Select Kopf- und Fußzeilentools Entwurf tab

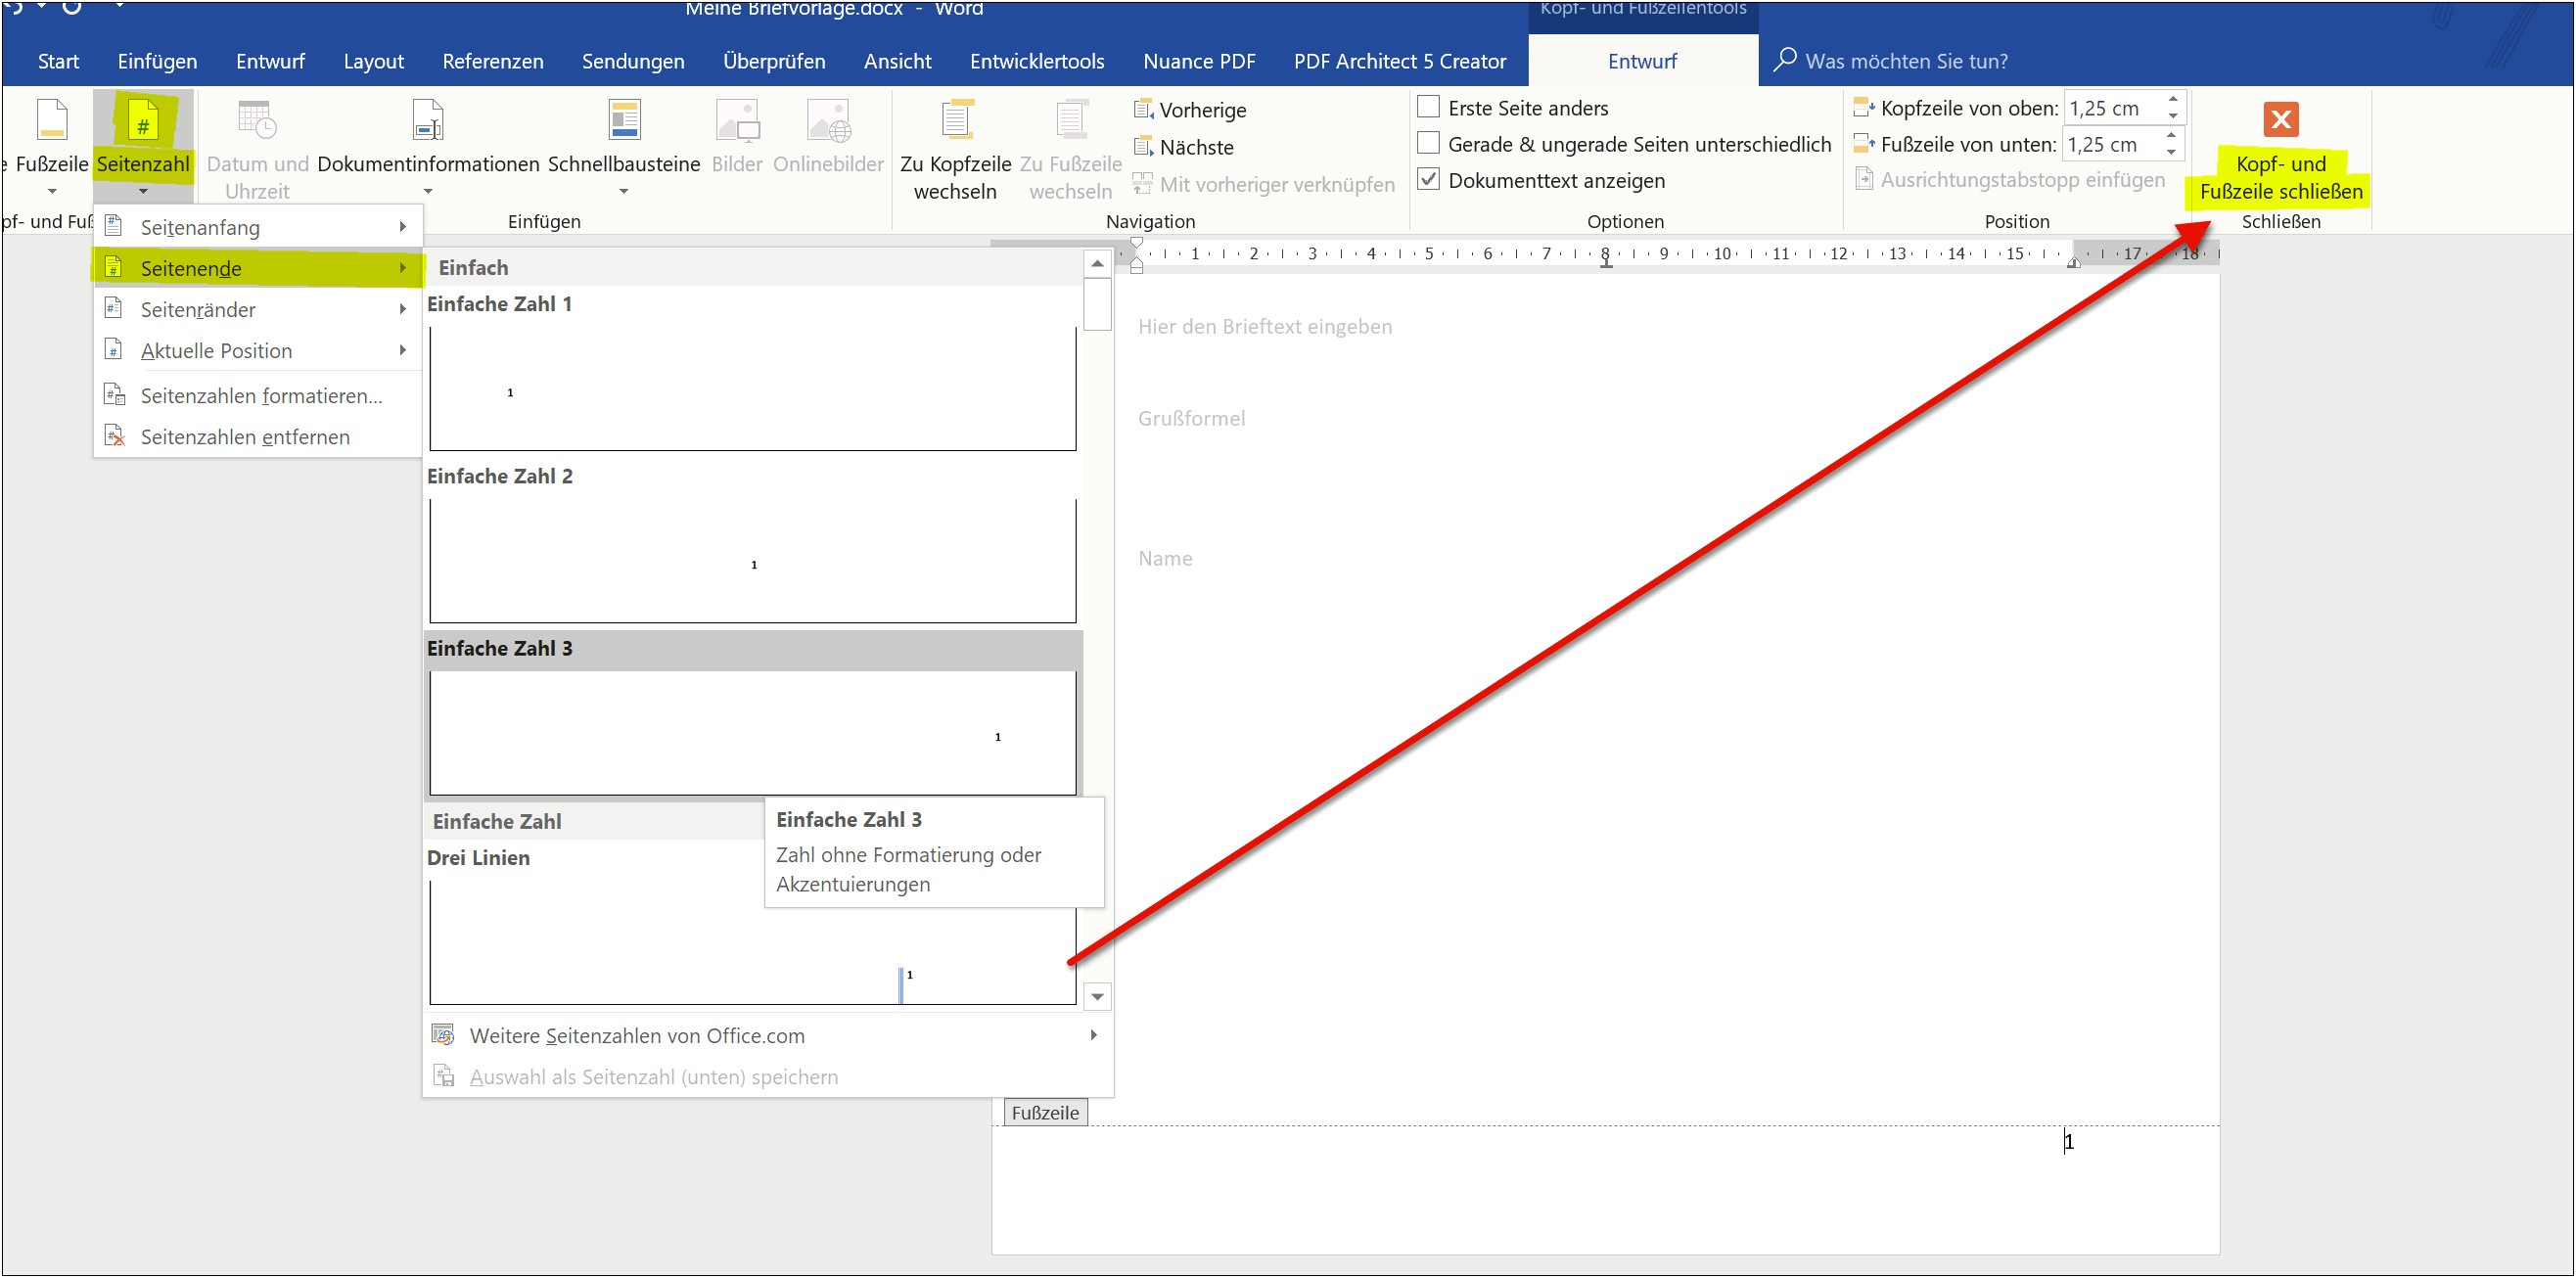coord(1642,61)
